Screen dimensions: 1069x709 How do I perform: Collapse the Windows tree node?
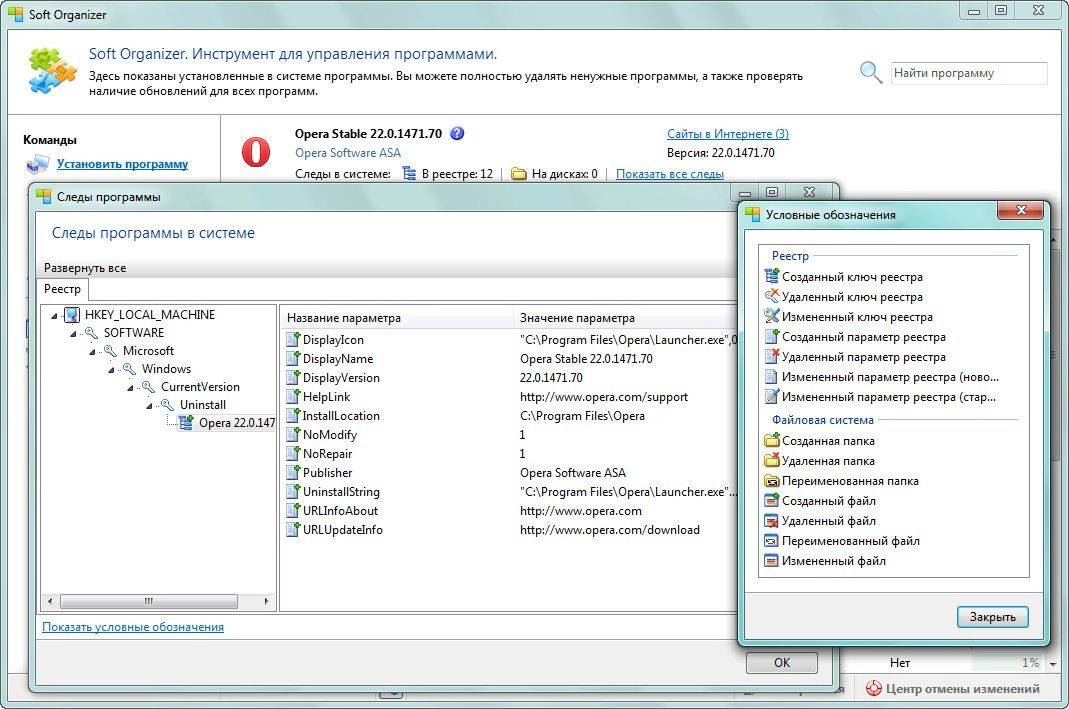tap(111, 370)
